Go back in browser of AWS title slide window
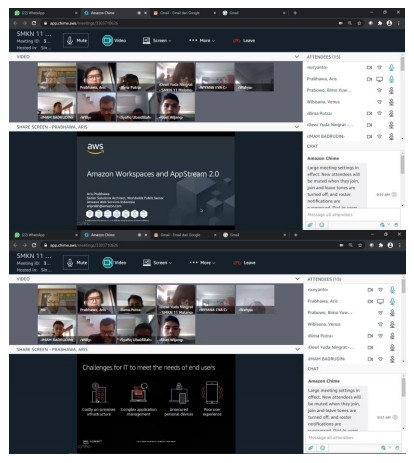This screenshot has height=463, width=414. 15,23
